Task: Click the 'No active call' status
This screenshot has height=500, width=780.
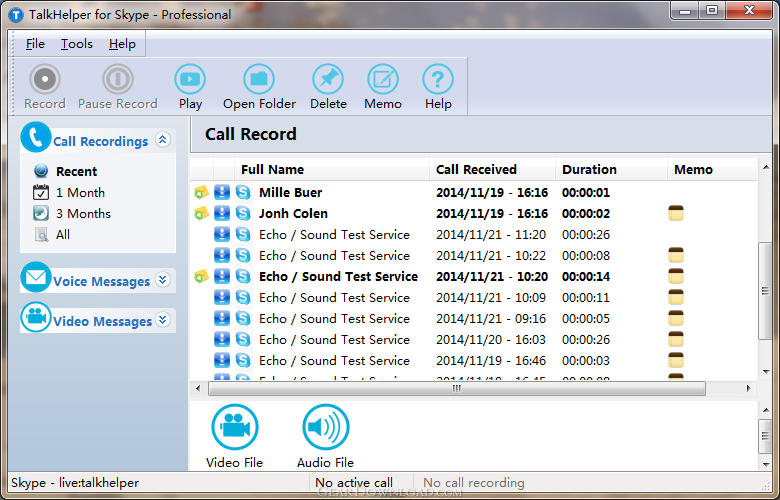Action: (x=354, y=483)
